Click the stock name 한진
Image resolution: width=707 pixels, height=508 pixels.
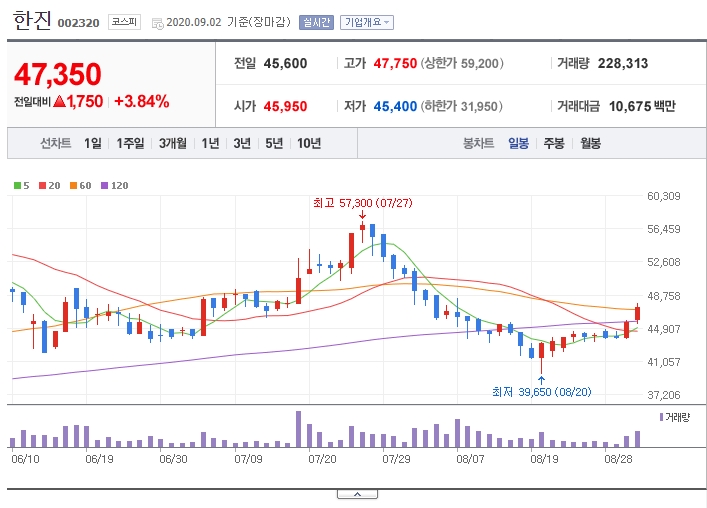(32, 21)
